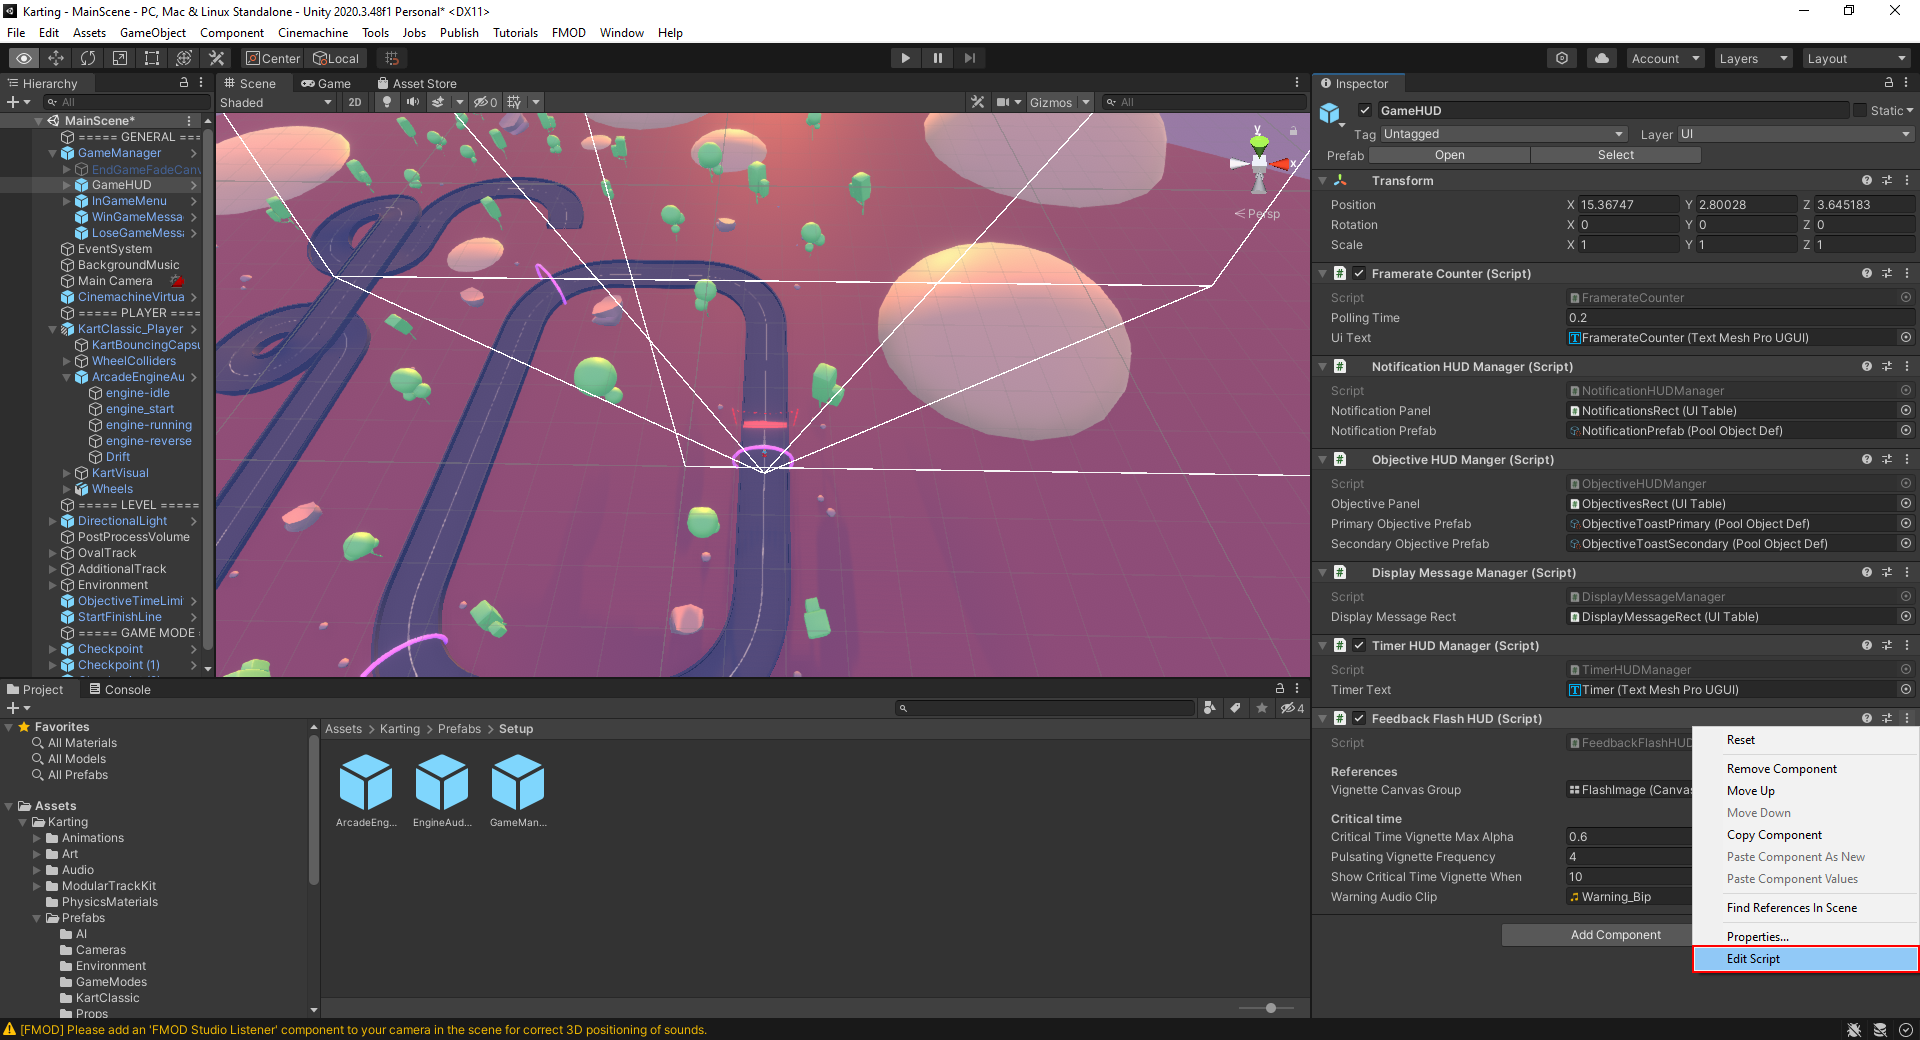Expand the Animations folder in Project
Image resolution: width=1920 pixels, height=1040 pixels.
coord(37,838)
